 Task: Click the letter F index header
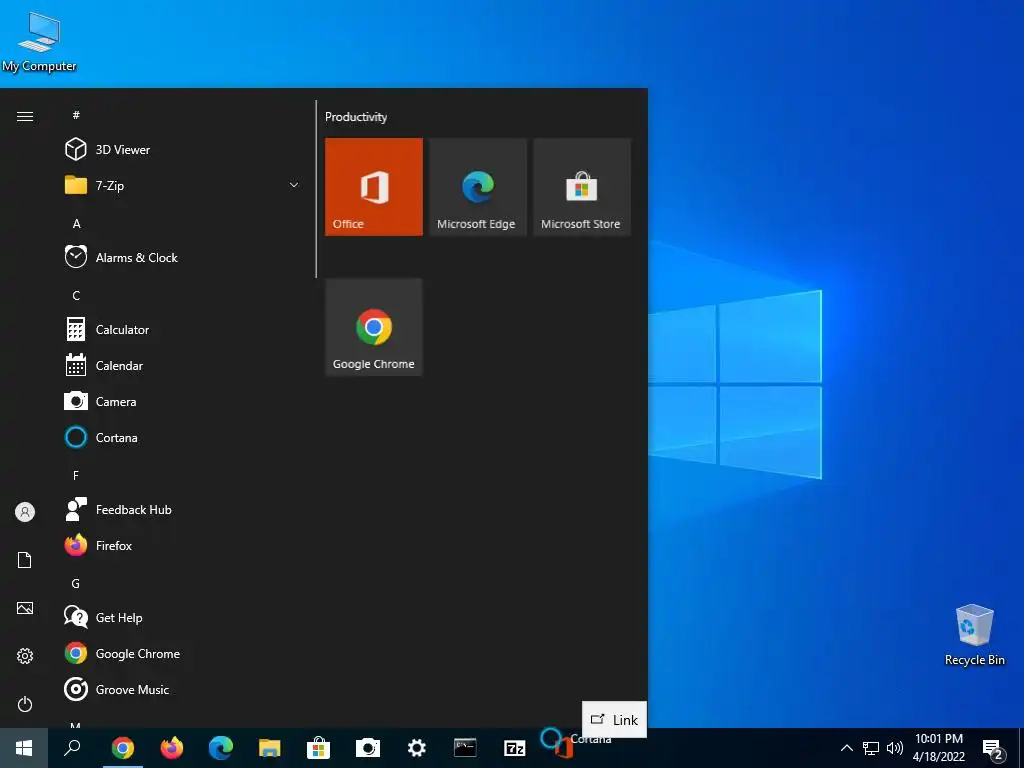pyautogui.click(x=76, y=475)
